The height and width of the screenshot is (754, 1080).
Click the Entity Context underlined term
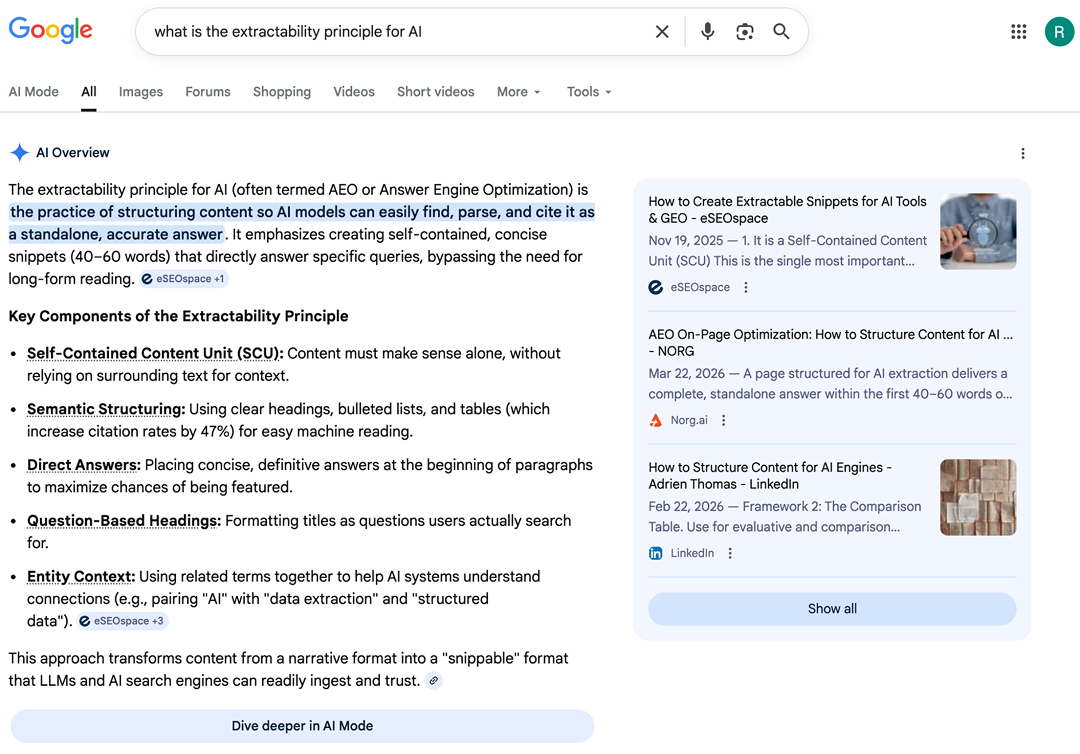[81, 576]
